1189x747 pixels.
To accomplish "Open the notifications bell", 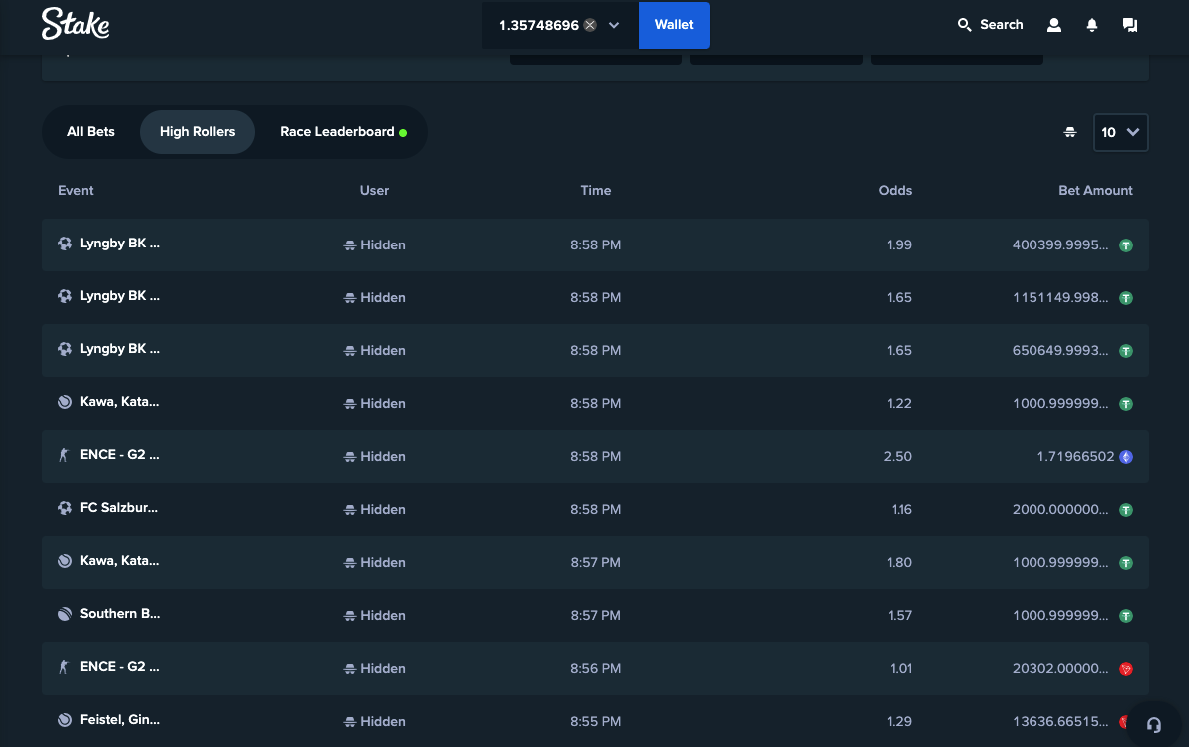I will [1091, 25].
